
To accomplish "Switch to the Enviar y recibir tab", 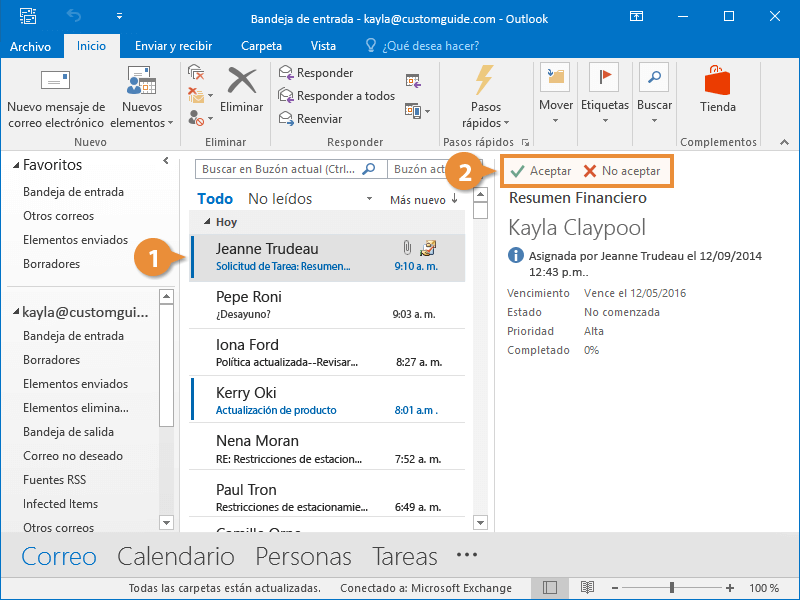I will (x=173, y=46).
